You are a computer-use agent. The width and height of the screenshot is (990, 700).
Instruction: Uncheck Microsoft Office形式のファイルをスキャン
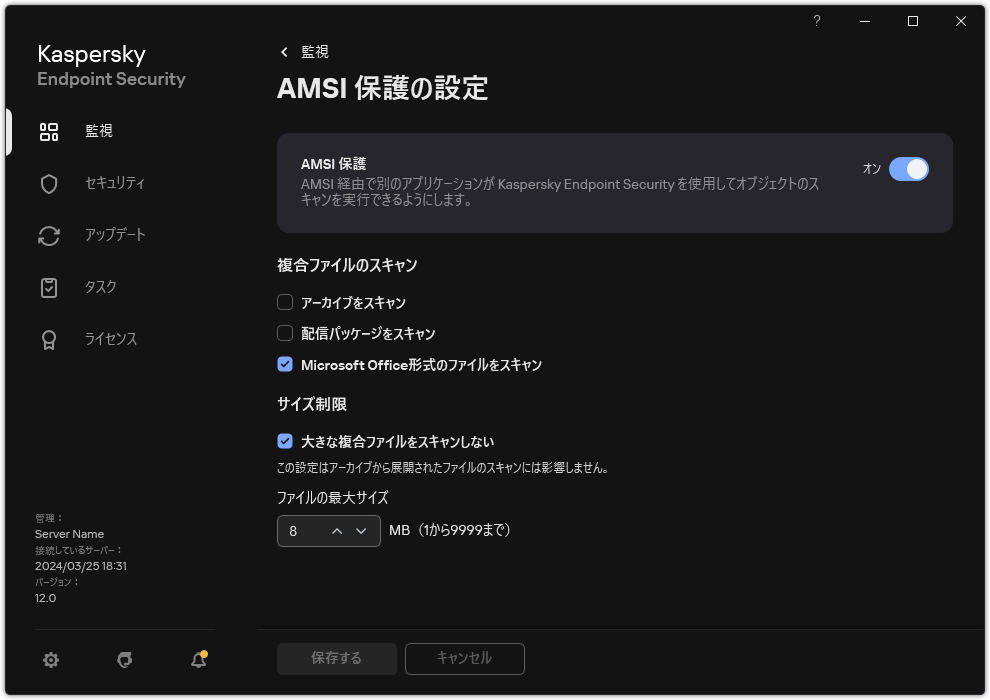coord(285,364)
